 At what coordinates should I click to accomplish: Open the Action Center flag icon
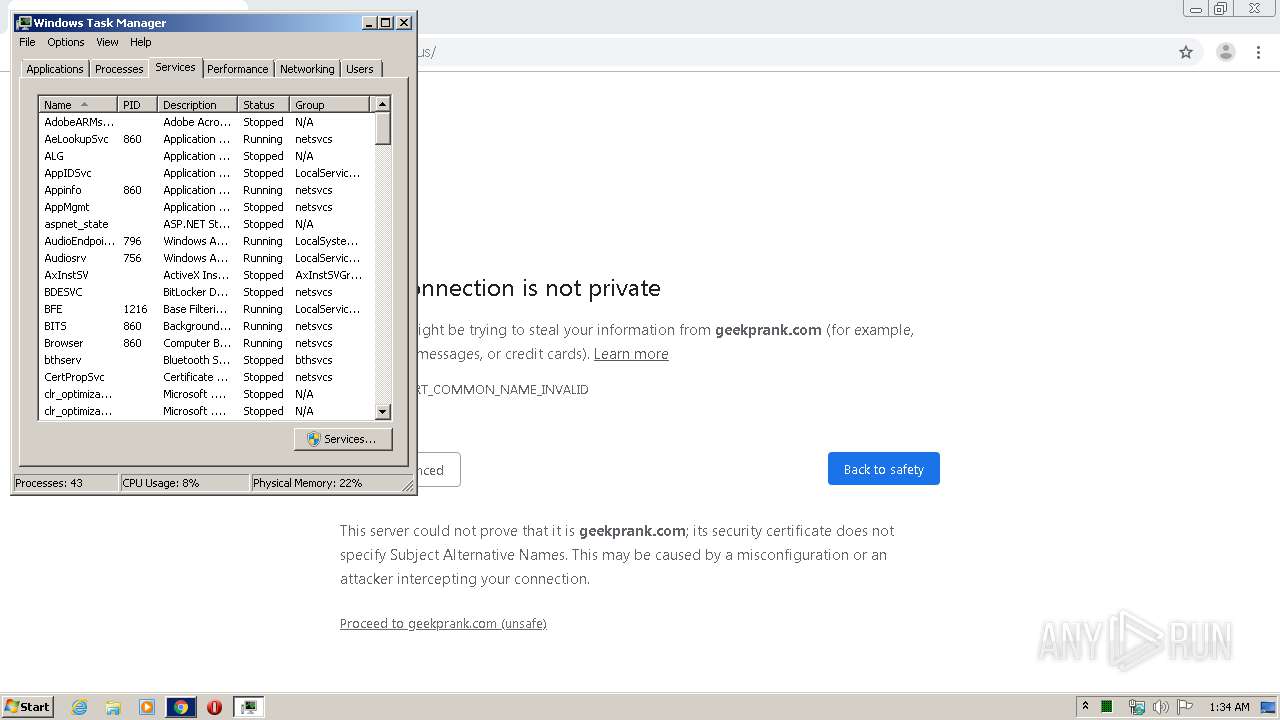pyautogui.click(x=1185, y=707)
